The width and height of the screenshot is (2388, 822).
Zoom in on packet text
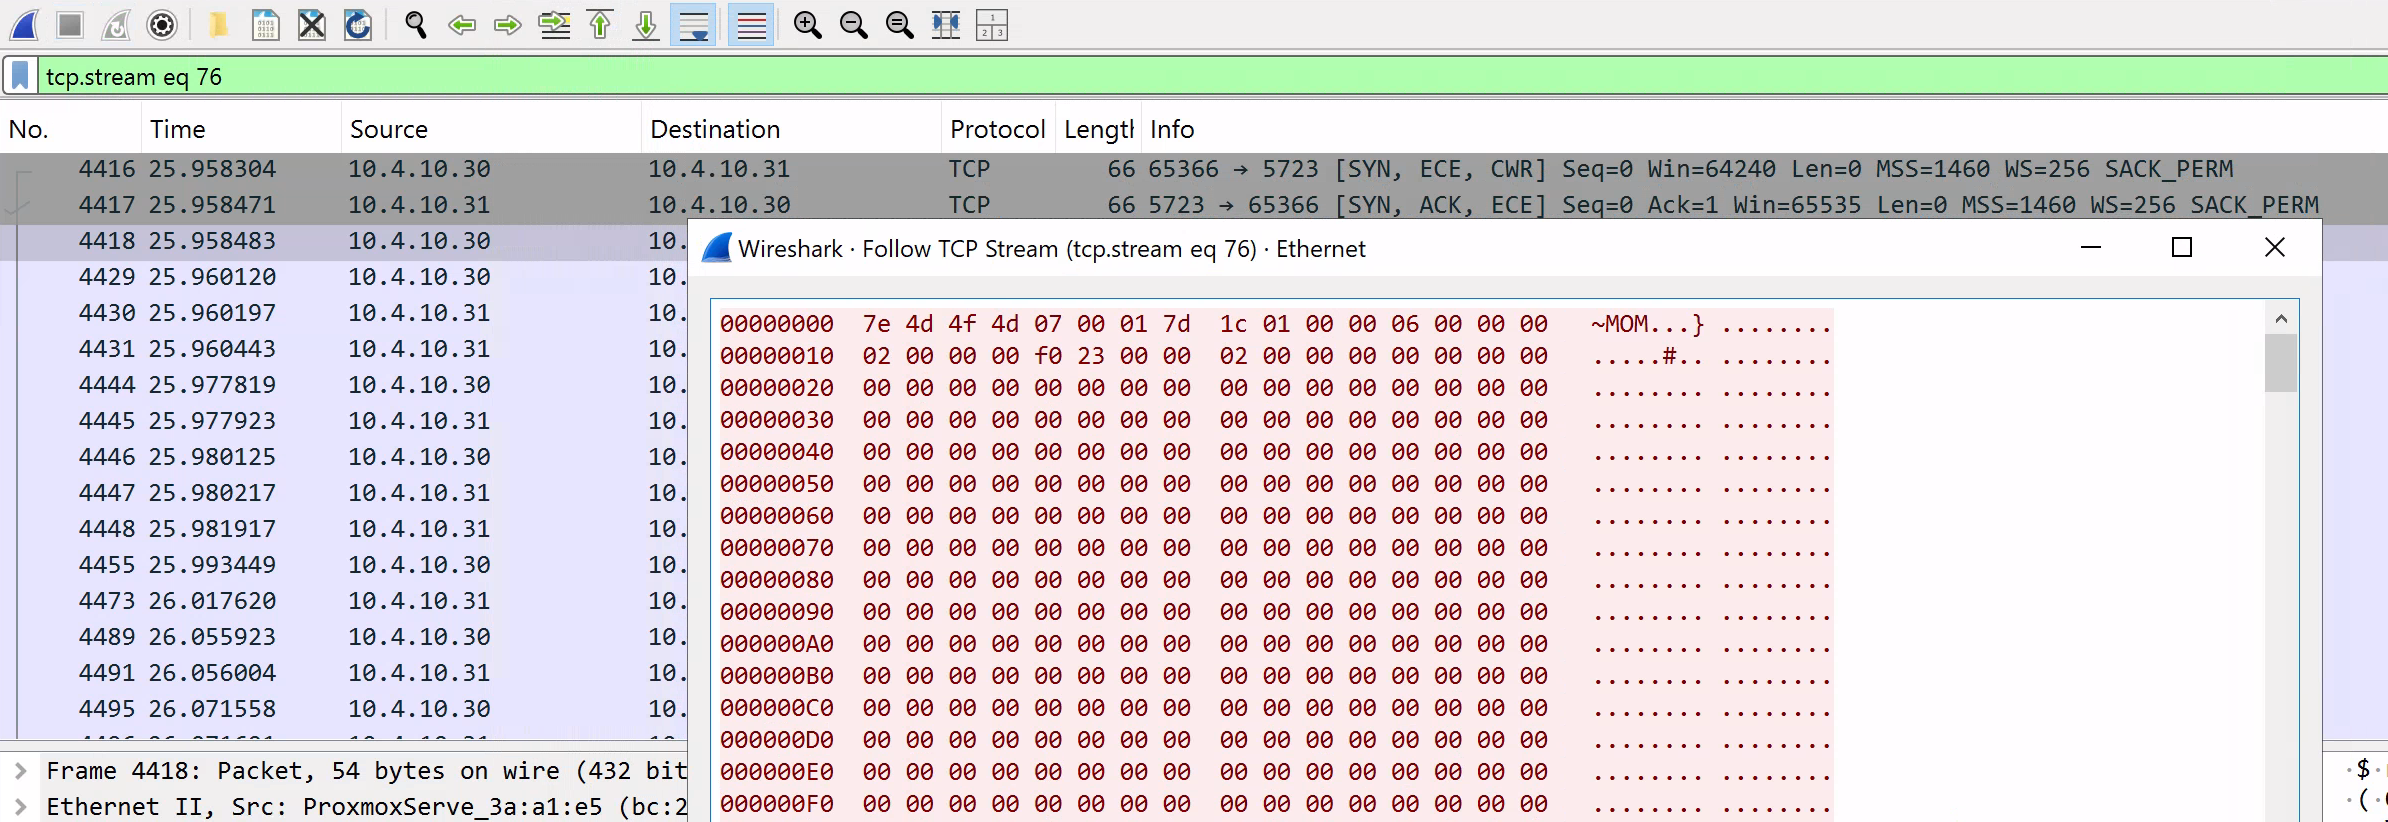807,25
